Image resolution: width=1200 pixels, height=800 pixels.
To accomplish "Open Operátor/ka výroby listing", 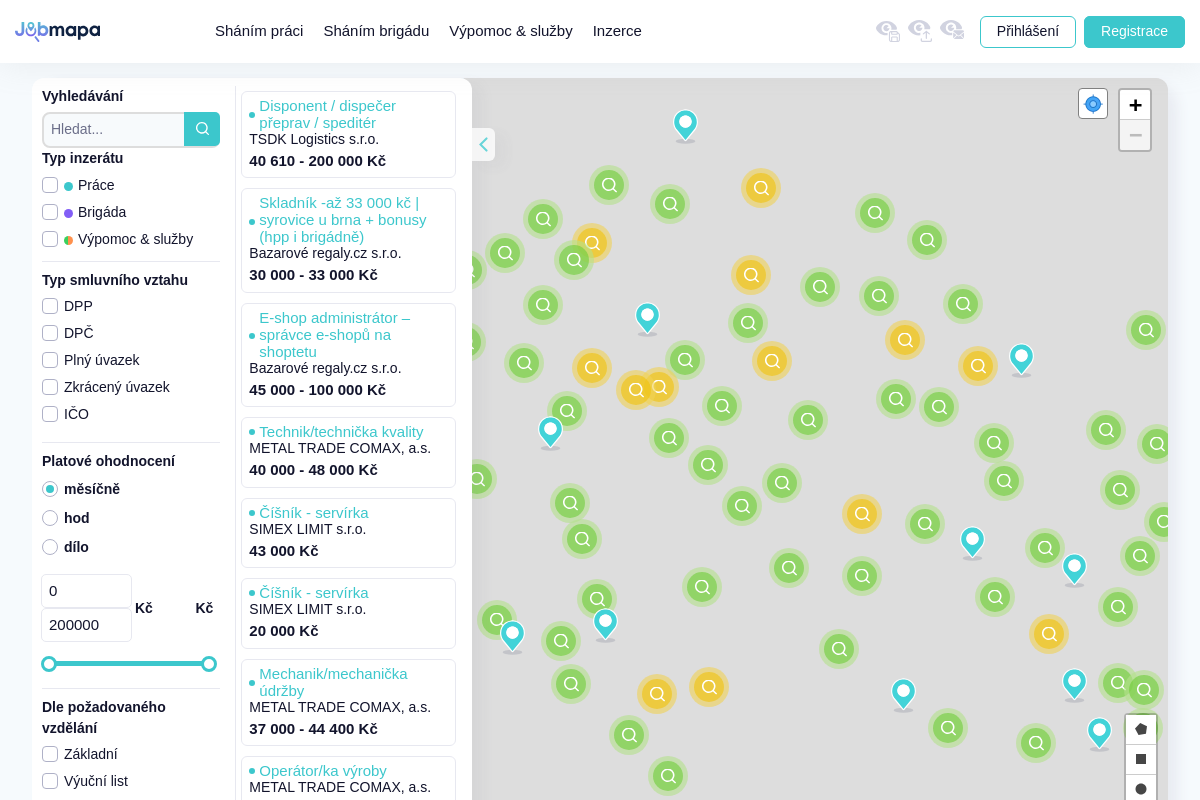I will (x=323, y=771).
